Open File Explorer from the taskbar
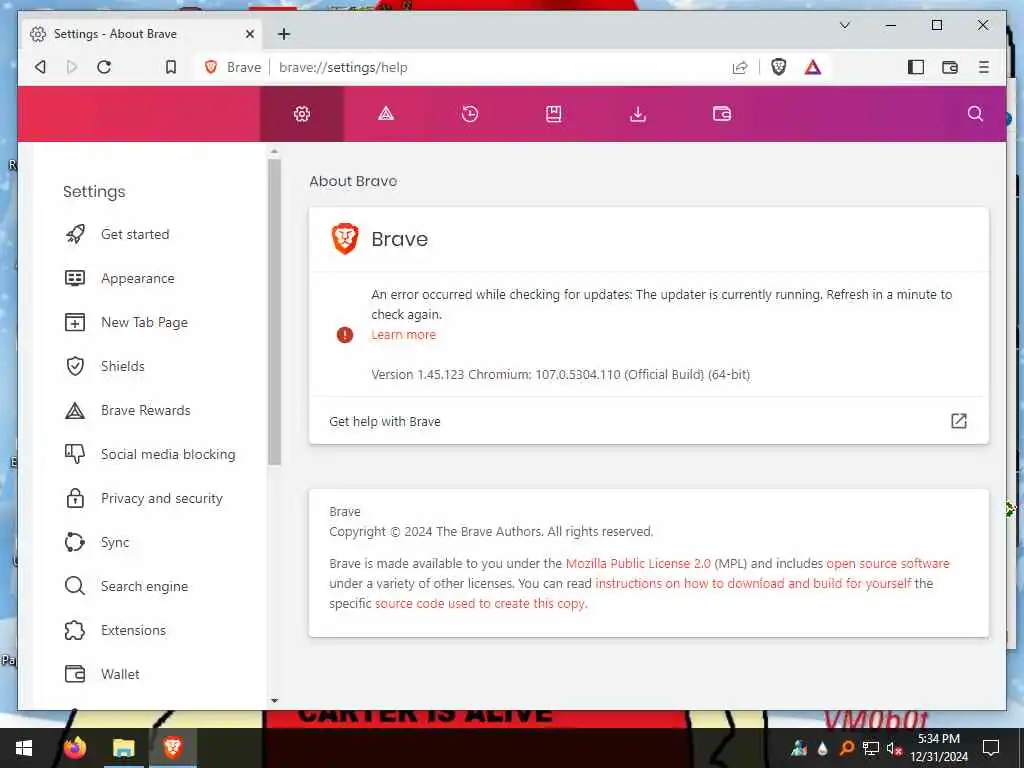Screen dimensions: 1024x768 [123, 748]
